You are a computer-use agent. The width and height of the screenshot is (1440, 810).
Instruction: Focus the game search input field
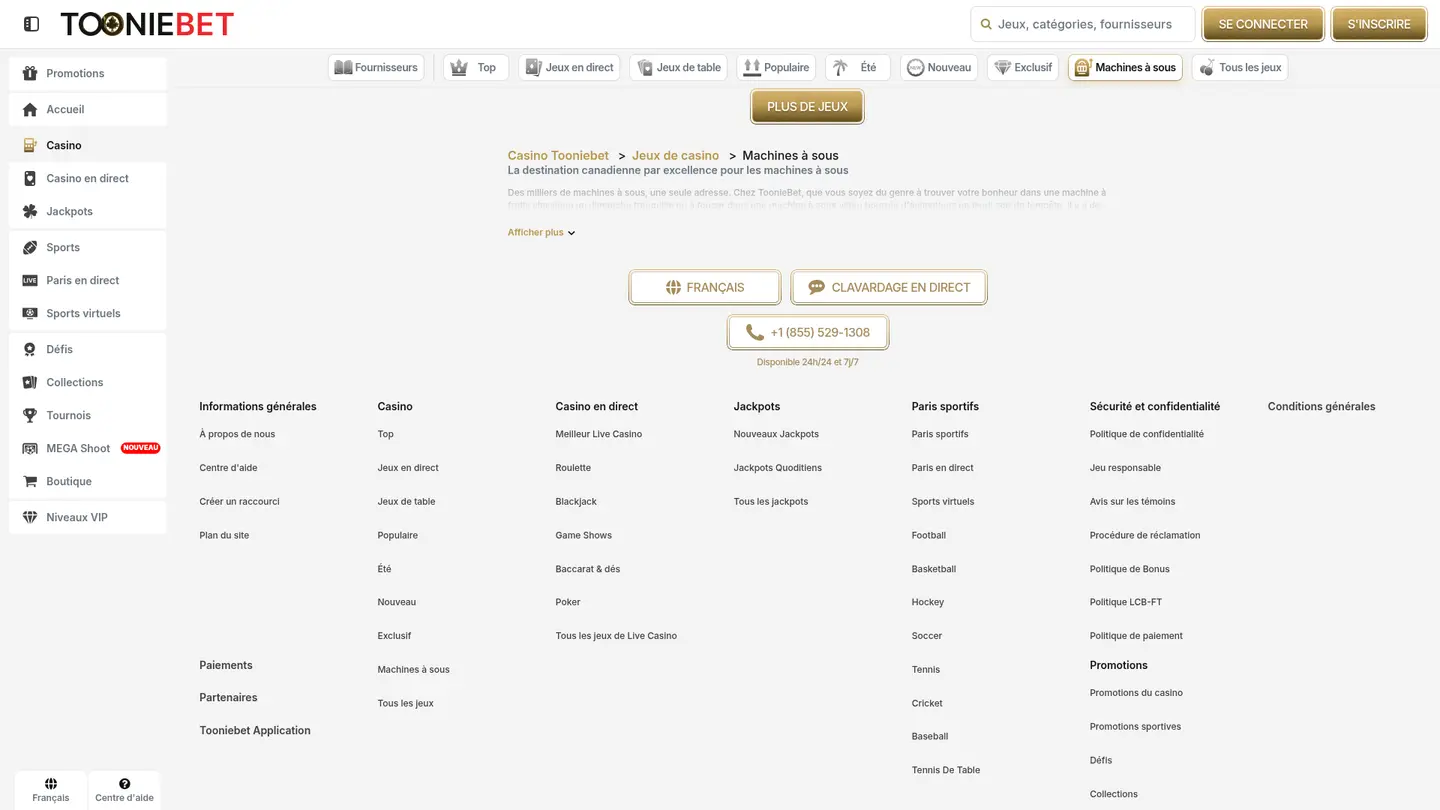click(1083, 24)
